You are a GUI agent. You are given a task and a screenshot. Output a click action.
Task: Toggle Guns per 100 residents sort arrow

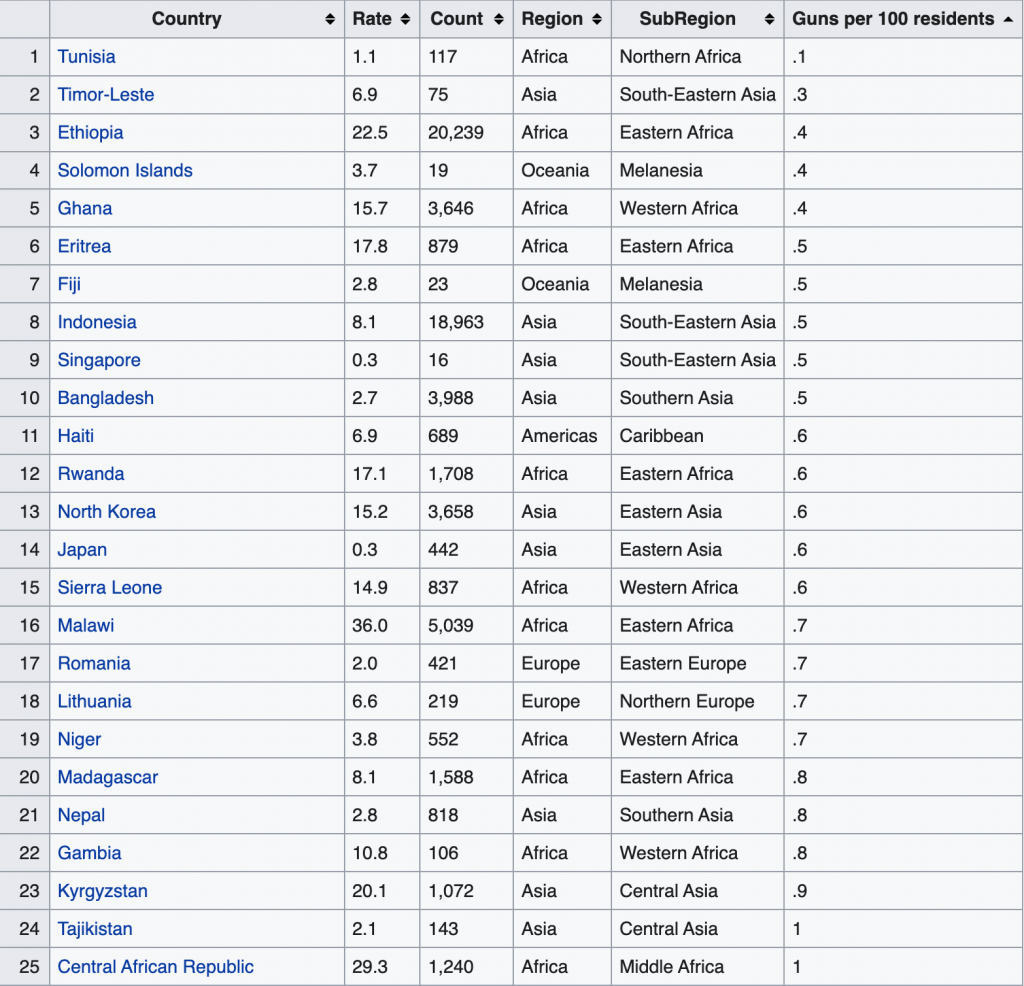(1007, 19)
